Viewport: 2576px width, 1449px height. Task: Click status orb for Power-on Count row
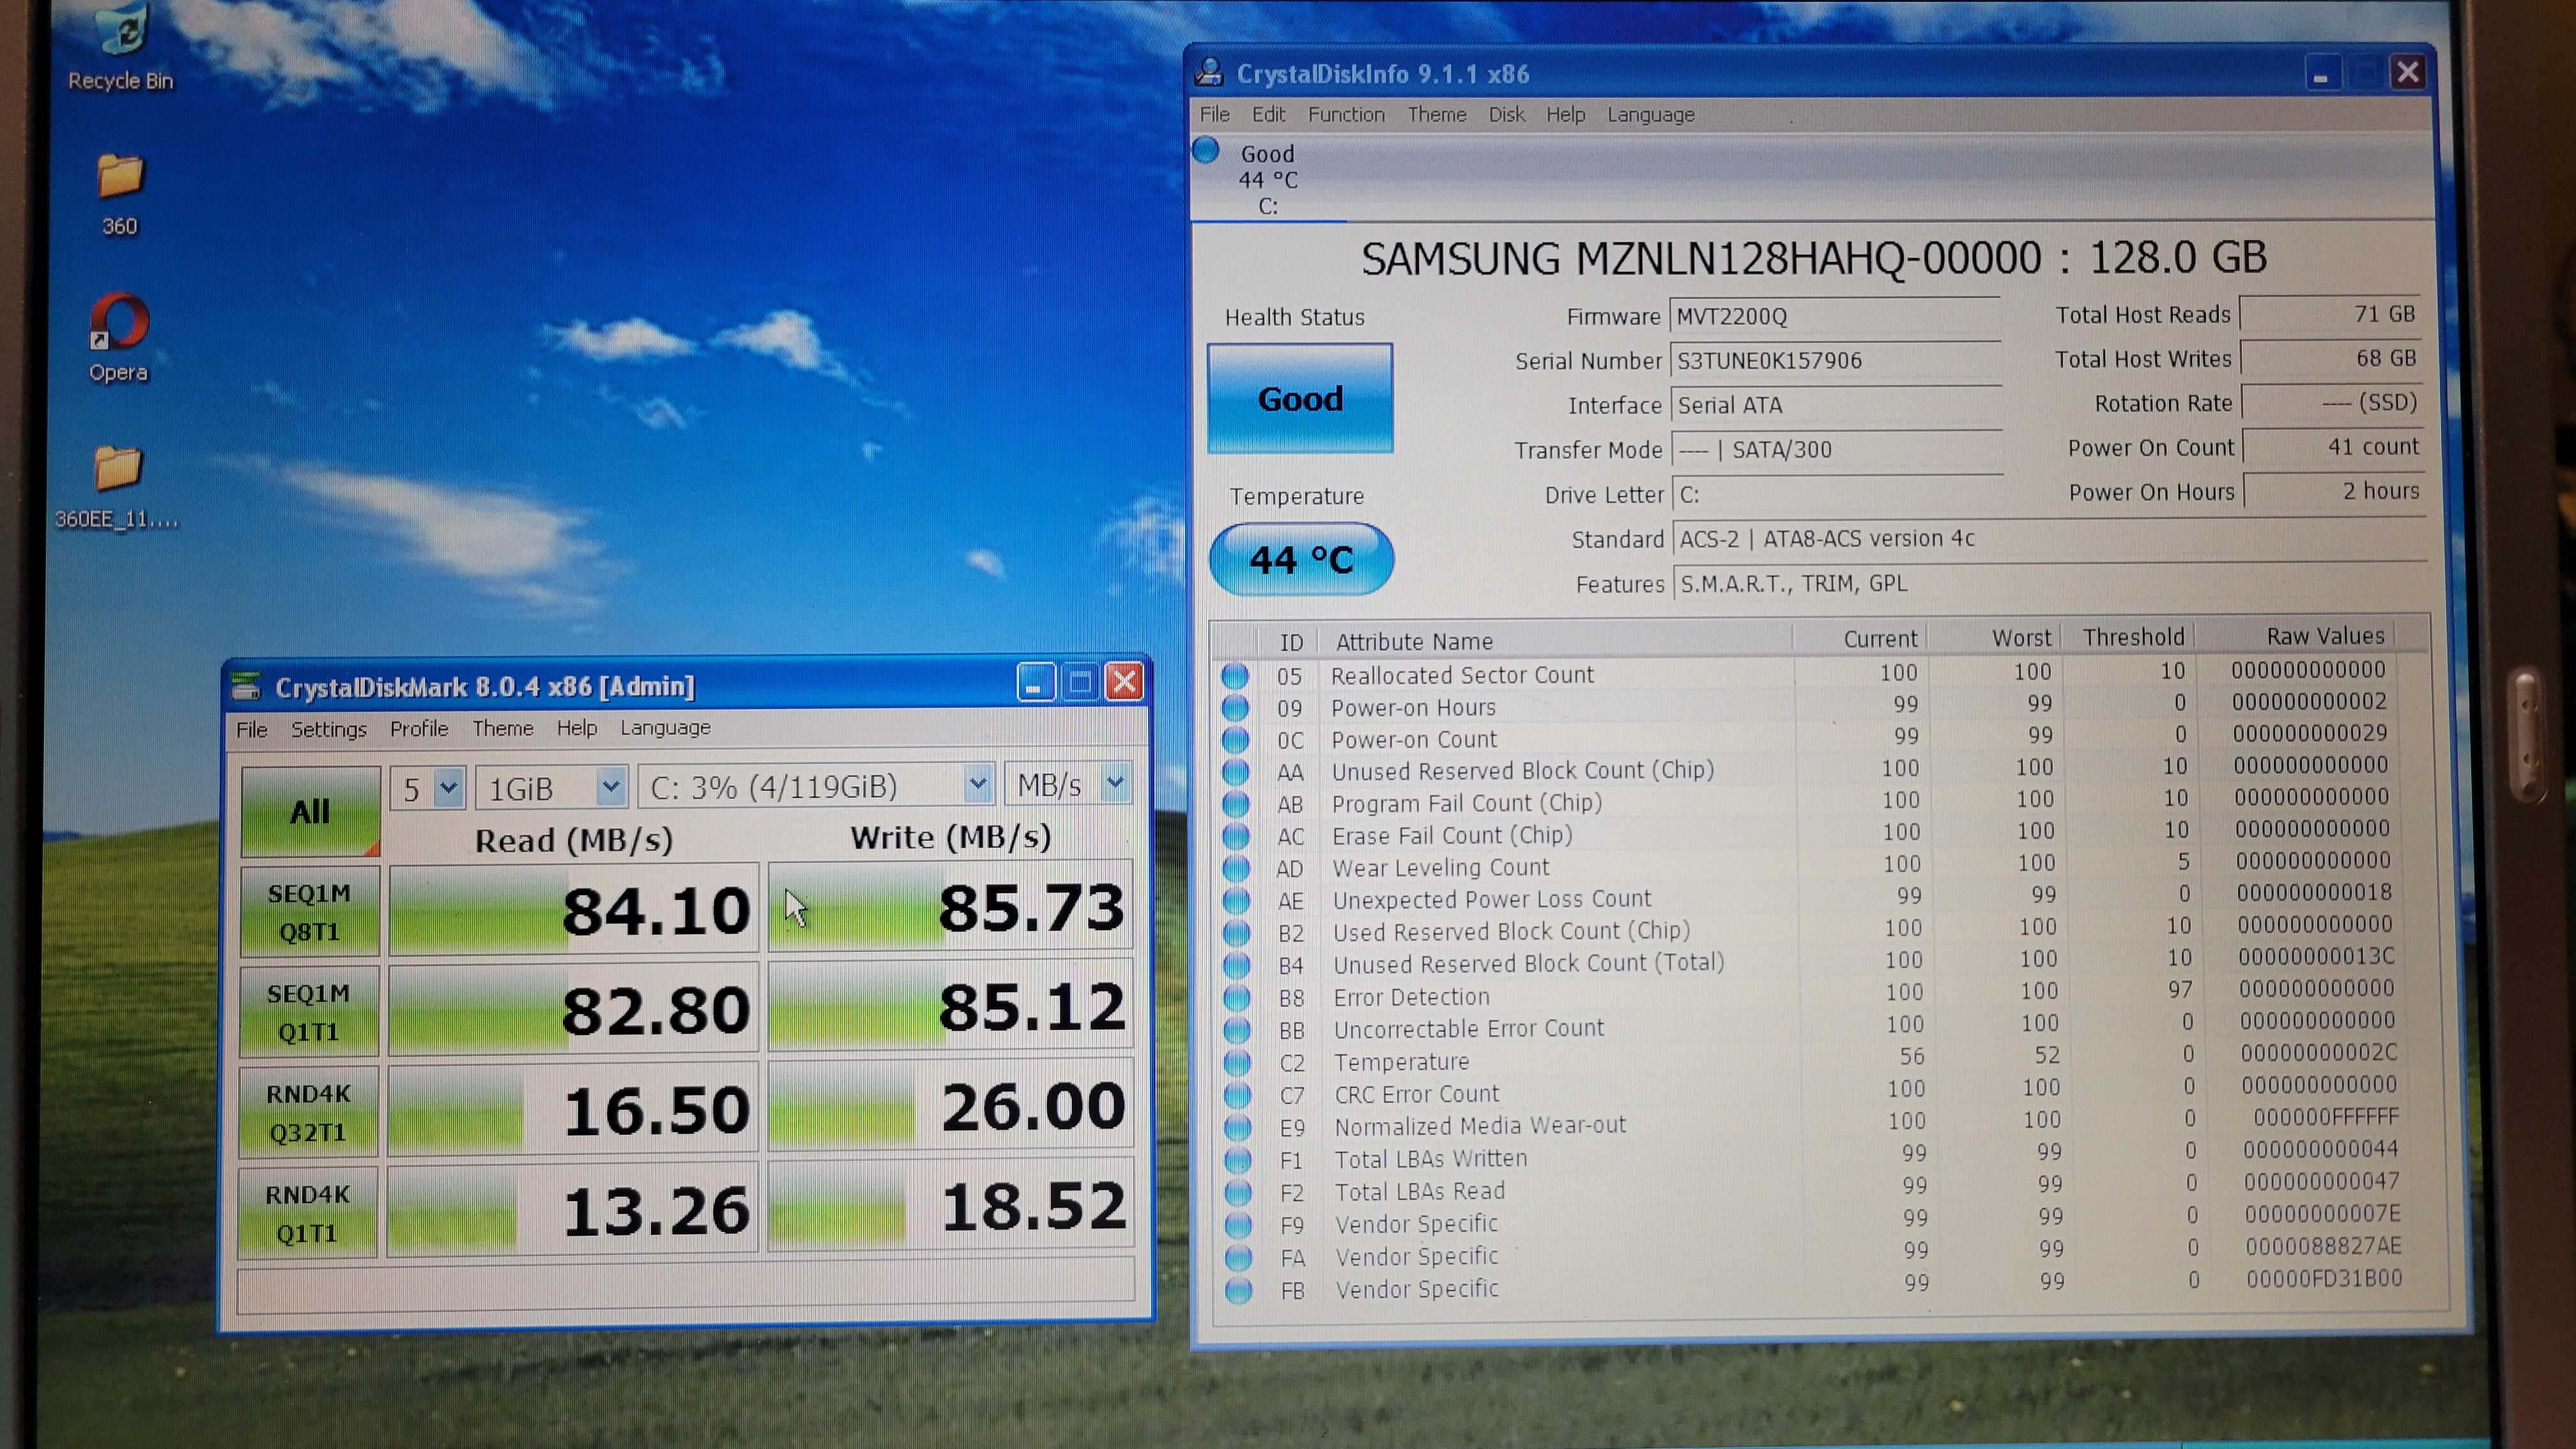click(x=1236, y=739)
